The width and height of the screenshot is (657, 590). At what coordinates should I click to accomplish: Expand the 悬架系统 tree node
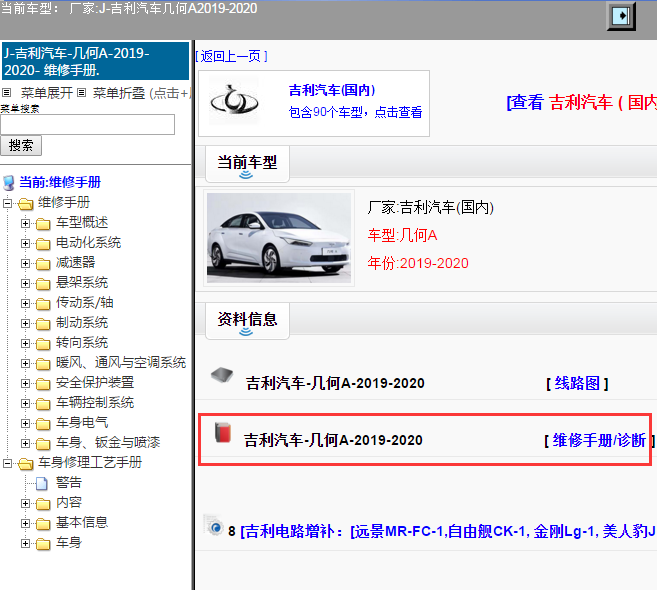25,284
